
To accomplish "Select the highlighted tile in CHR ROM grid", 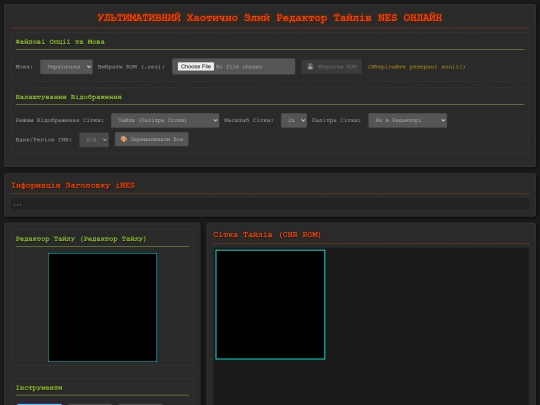I will [x=270, y=305].
